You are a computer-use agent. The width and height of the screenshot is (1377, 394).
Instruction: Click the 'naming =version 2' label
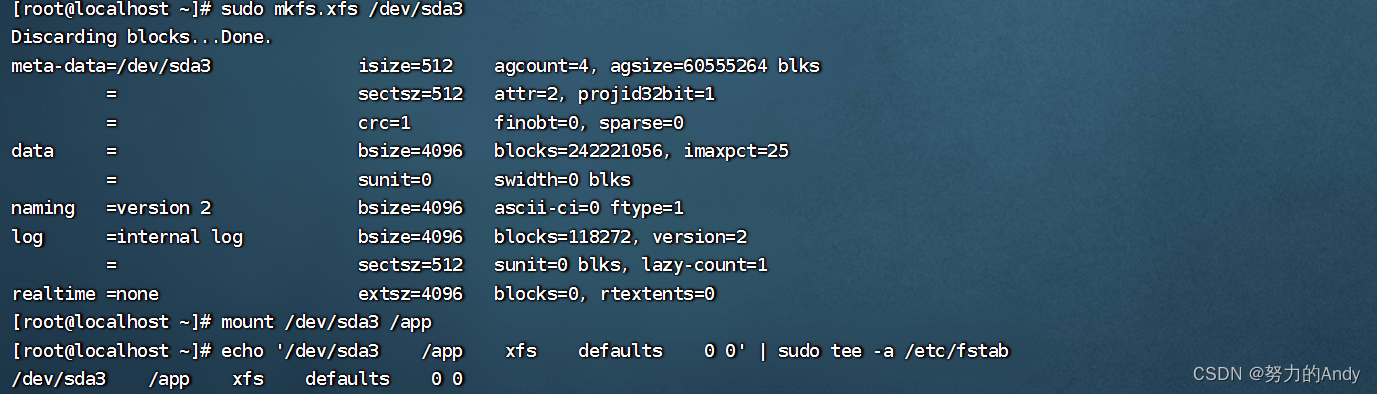point(111,209)
